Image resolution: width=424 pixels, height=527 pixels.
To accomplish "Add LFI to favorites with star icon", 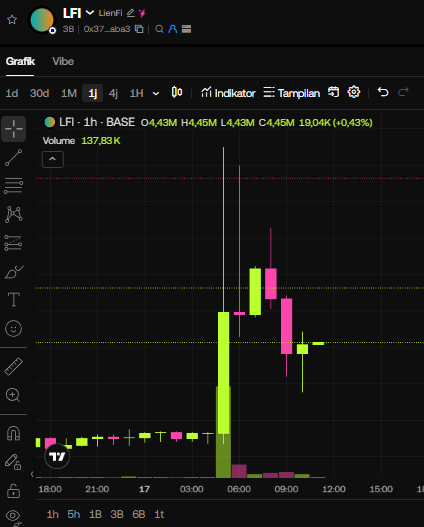I will (x=12, y=19).
